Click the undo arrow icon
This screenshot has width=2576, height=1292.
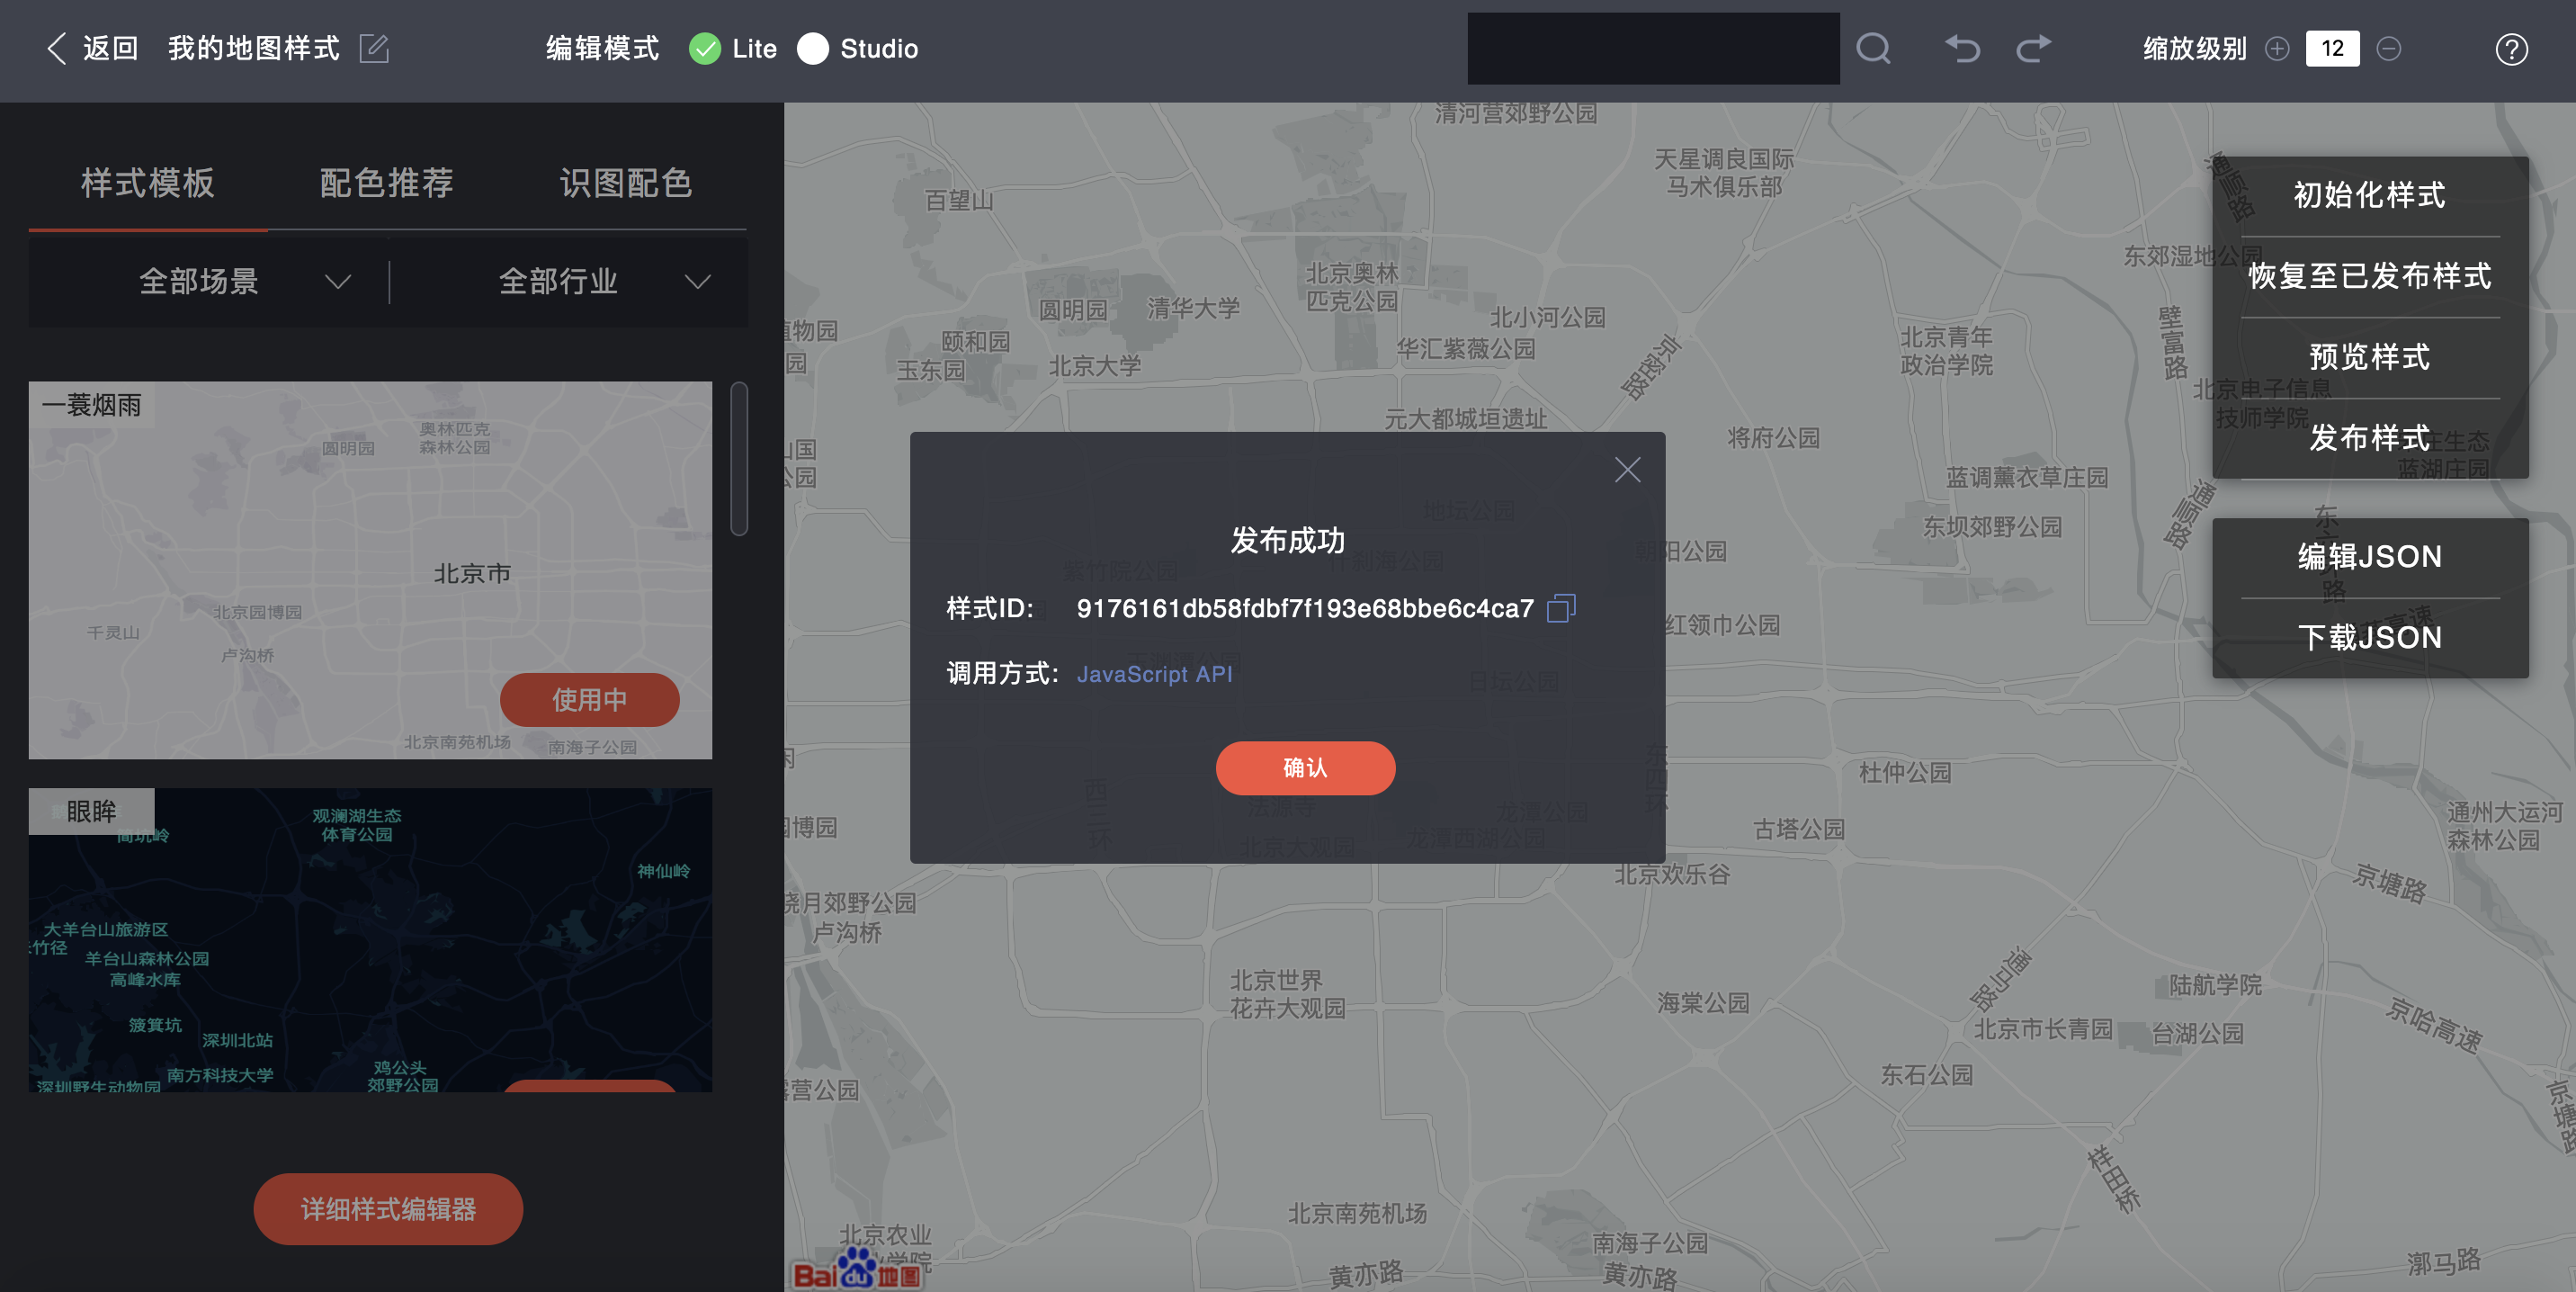click(1962, 49)
